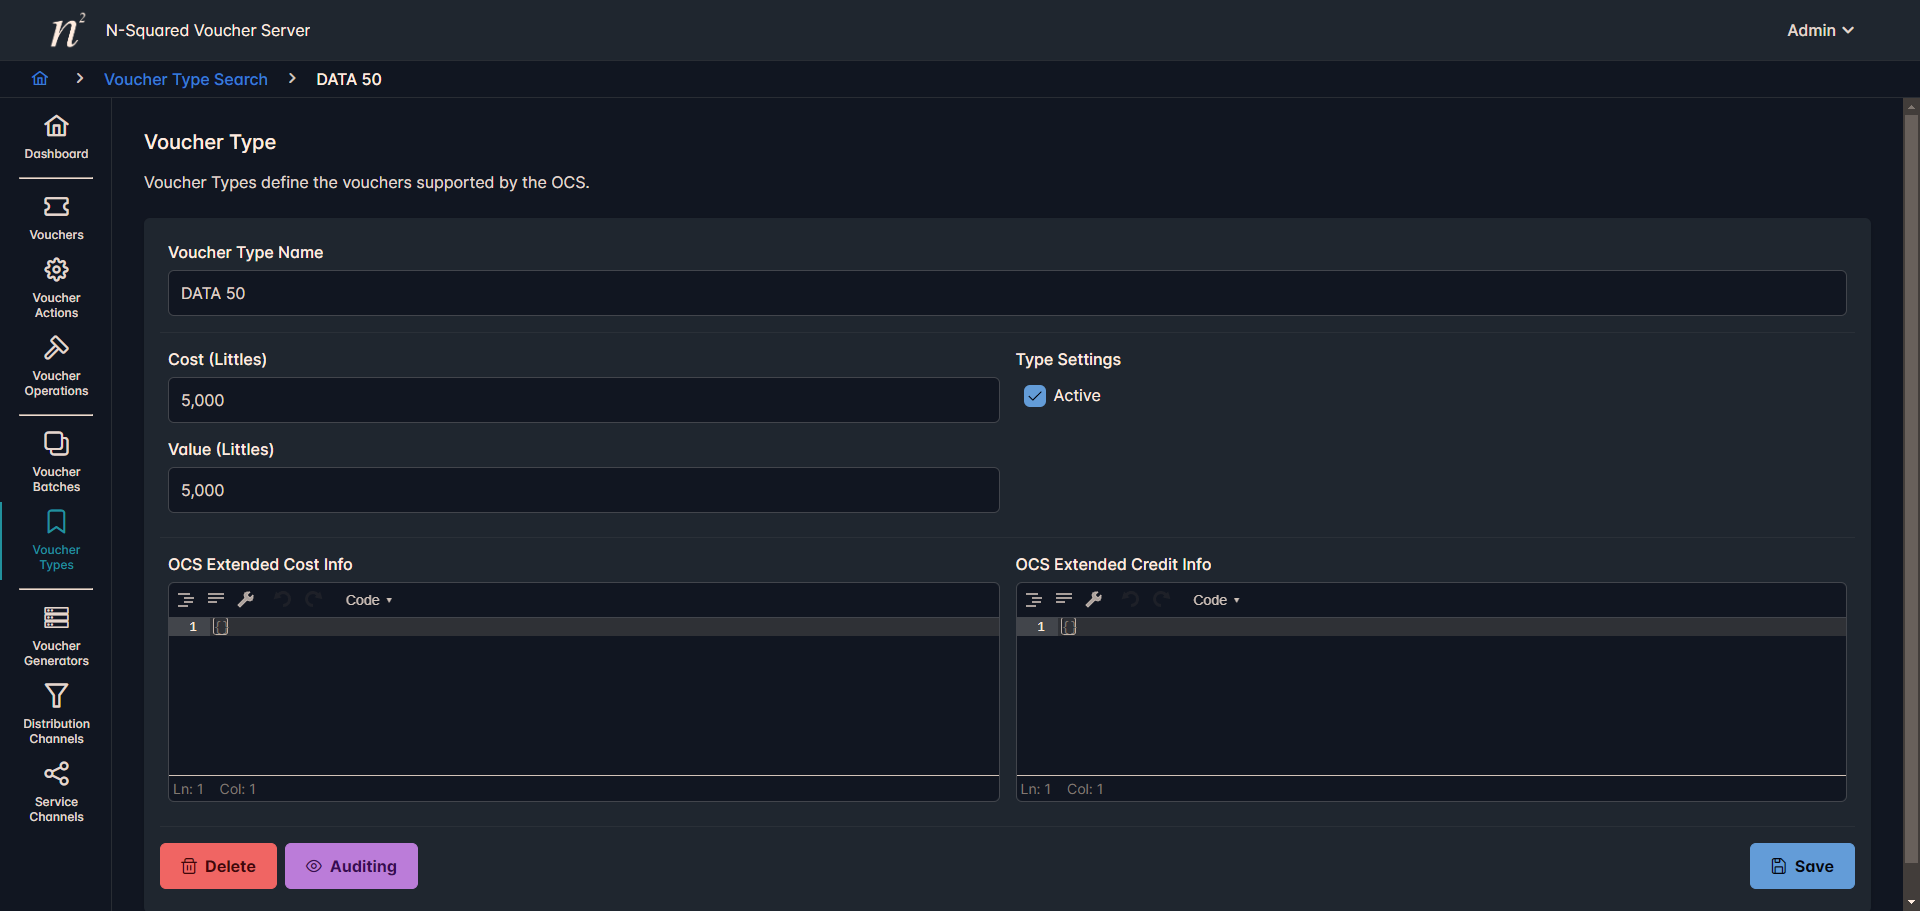The height and width of the screenshot is (911, 1920).
Task: Expand the Admin user menu
Action: 1819,30
